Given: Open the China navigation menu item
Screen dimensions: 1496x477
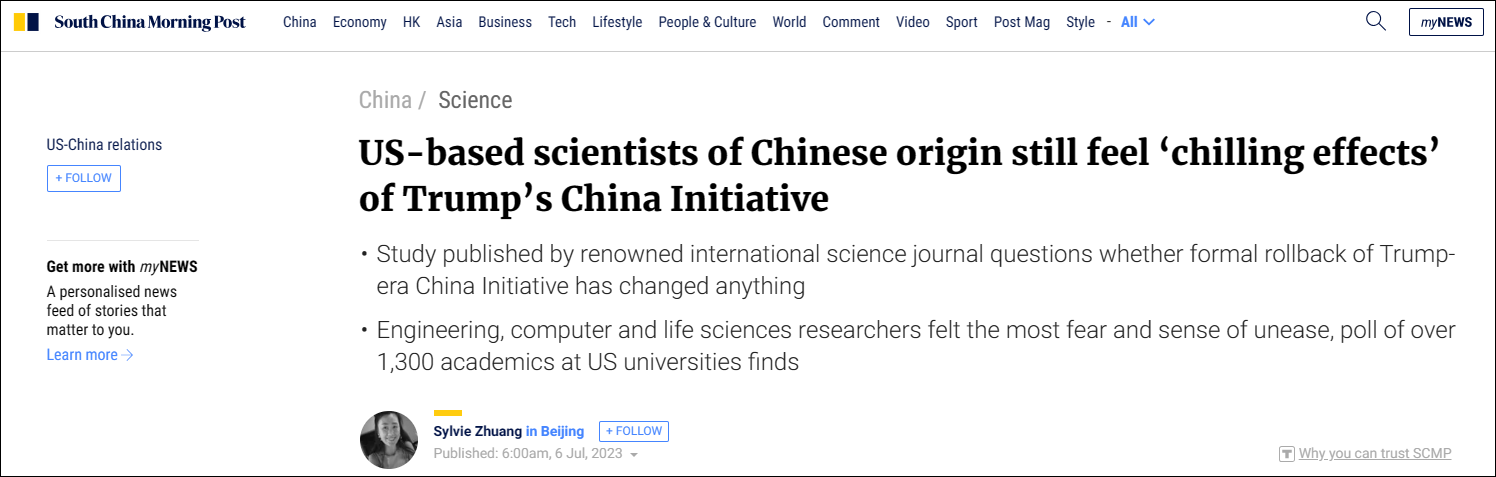Looking at the screenshot, I should point(300,22).
